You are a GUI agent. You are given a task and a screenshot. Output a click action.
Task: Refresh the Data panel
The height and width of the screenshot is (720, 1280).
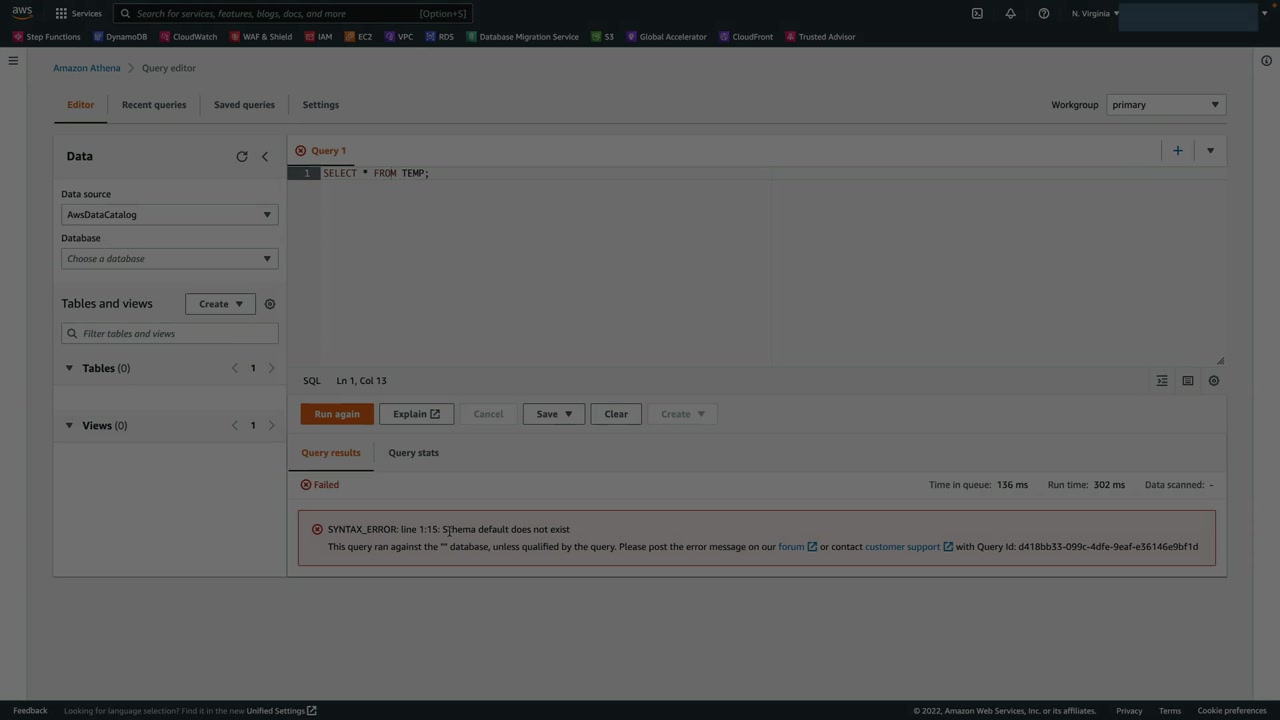pyautogui.click(x=242, y=157)
